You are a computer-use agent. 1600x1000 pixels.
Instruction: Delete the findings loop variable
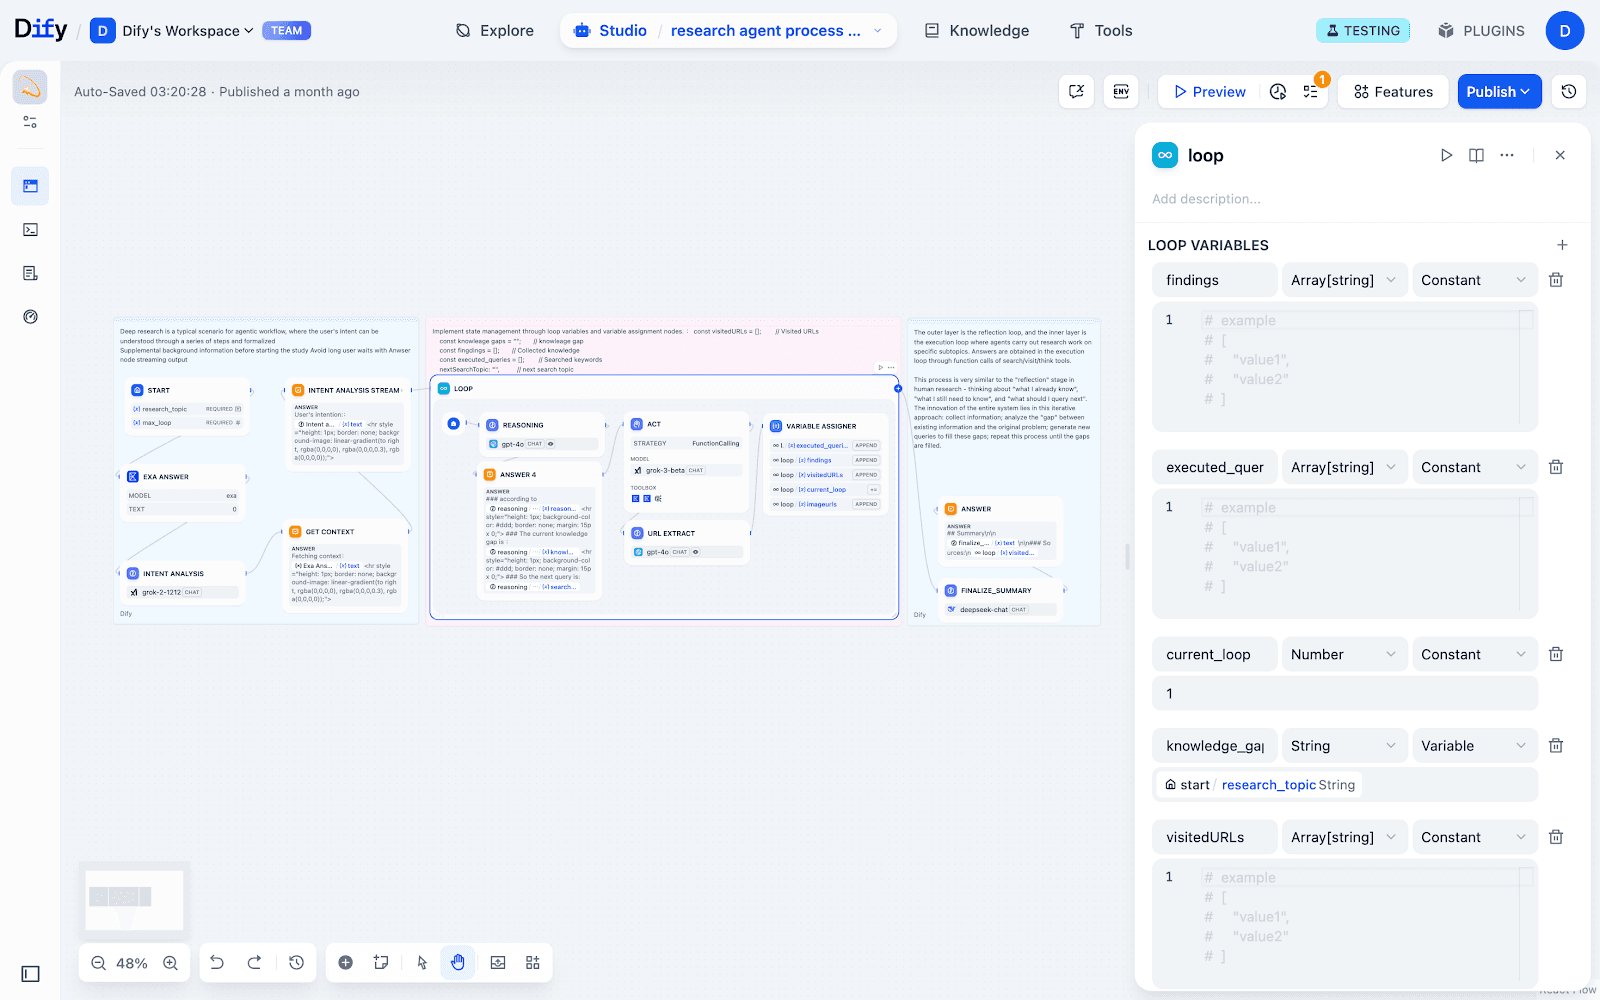click(1556, 280)
